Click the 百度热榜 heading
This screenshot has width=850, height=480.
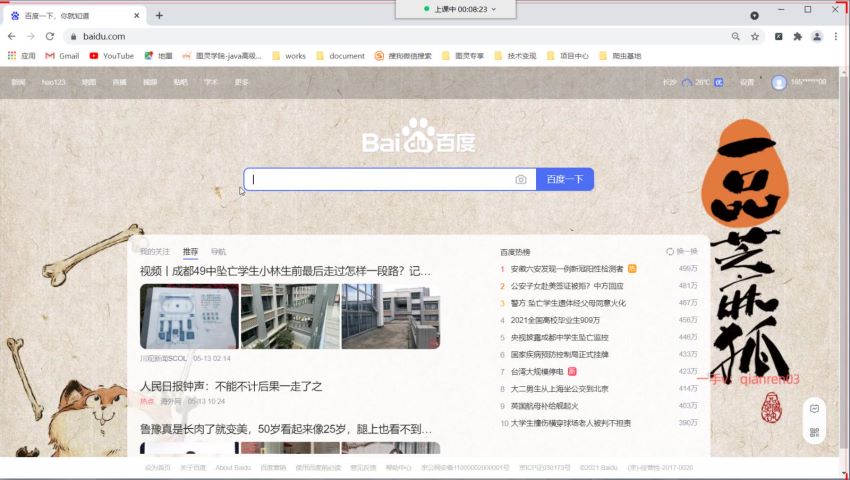click(x=515, y=252)
